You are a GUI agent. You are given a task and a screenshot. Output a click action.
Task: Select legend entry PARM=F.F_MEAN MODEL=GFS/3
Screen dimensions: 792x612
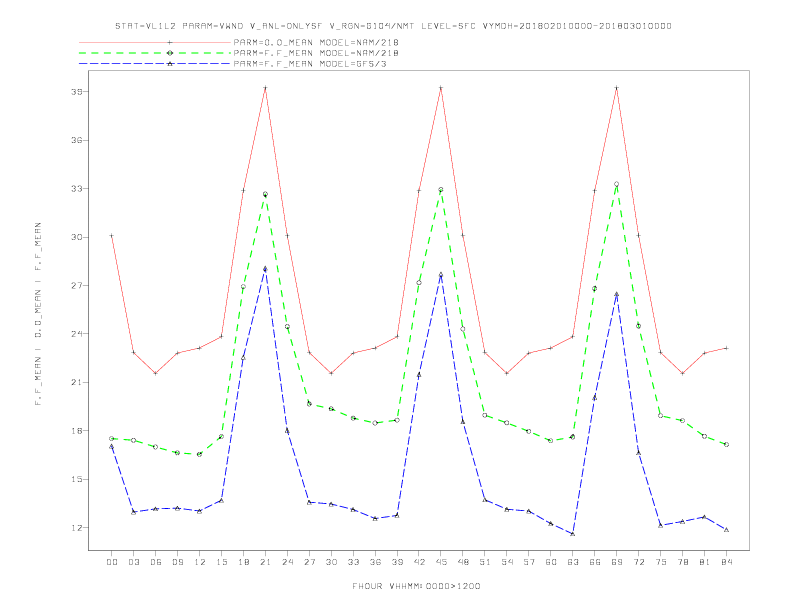310,64
